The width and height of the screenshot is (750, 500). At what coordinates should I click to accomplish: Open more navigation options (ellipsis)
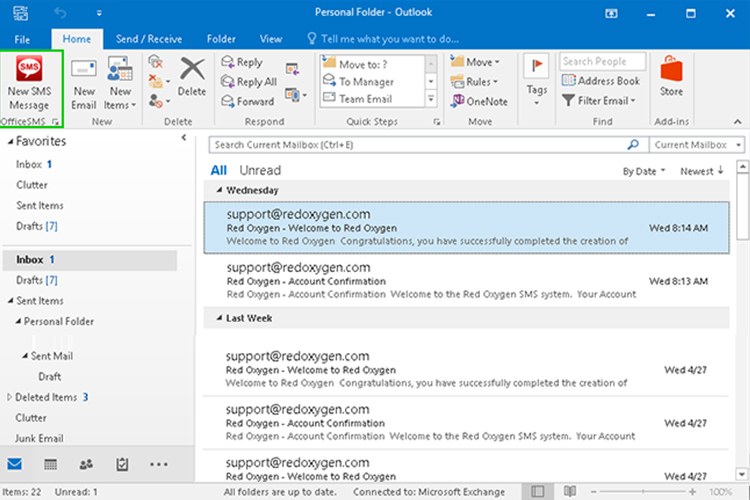[x=158, y=464]
